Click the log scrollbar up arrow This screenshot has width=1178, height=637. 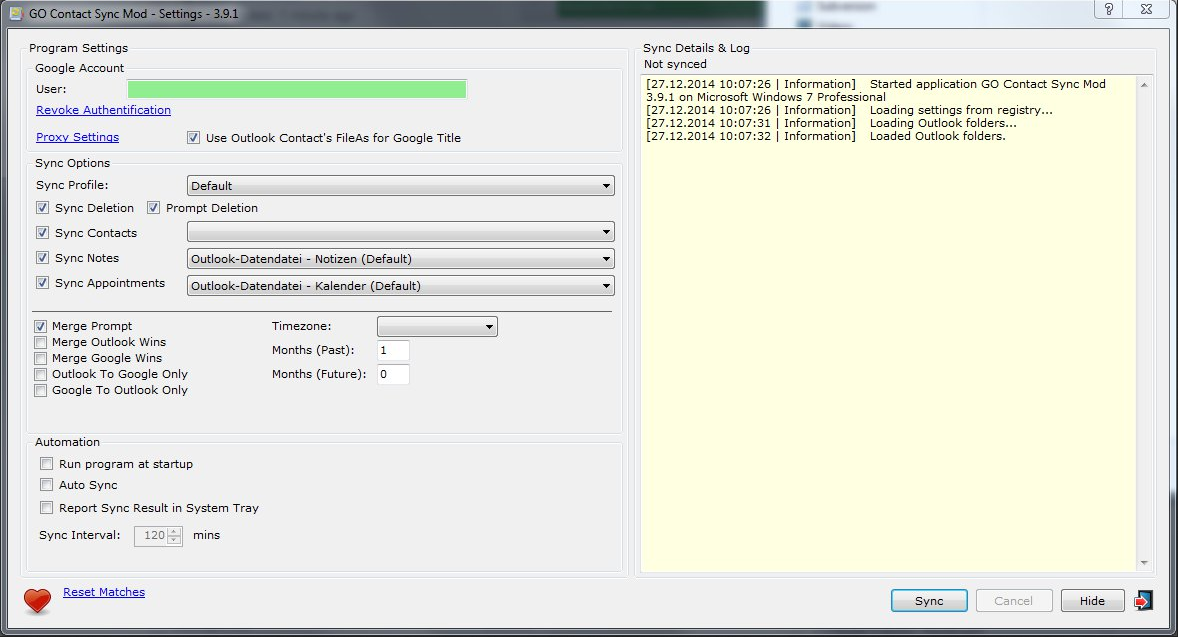[1144, 85]
